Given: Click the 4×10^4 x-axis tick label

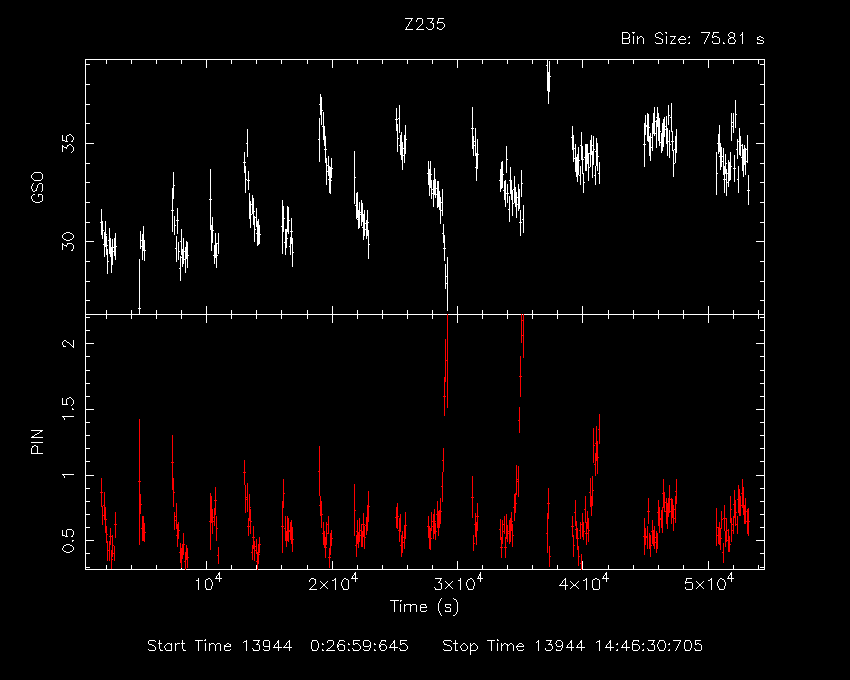Looking at the screenshot, I should [584, 583].
